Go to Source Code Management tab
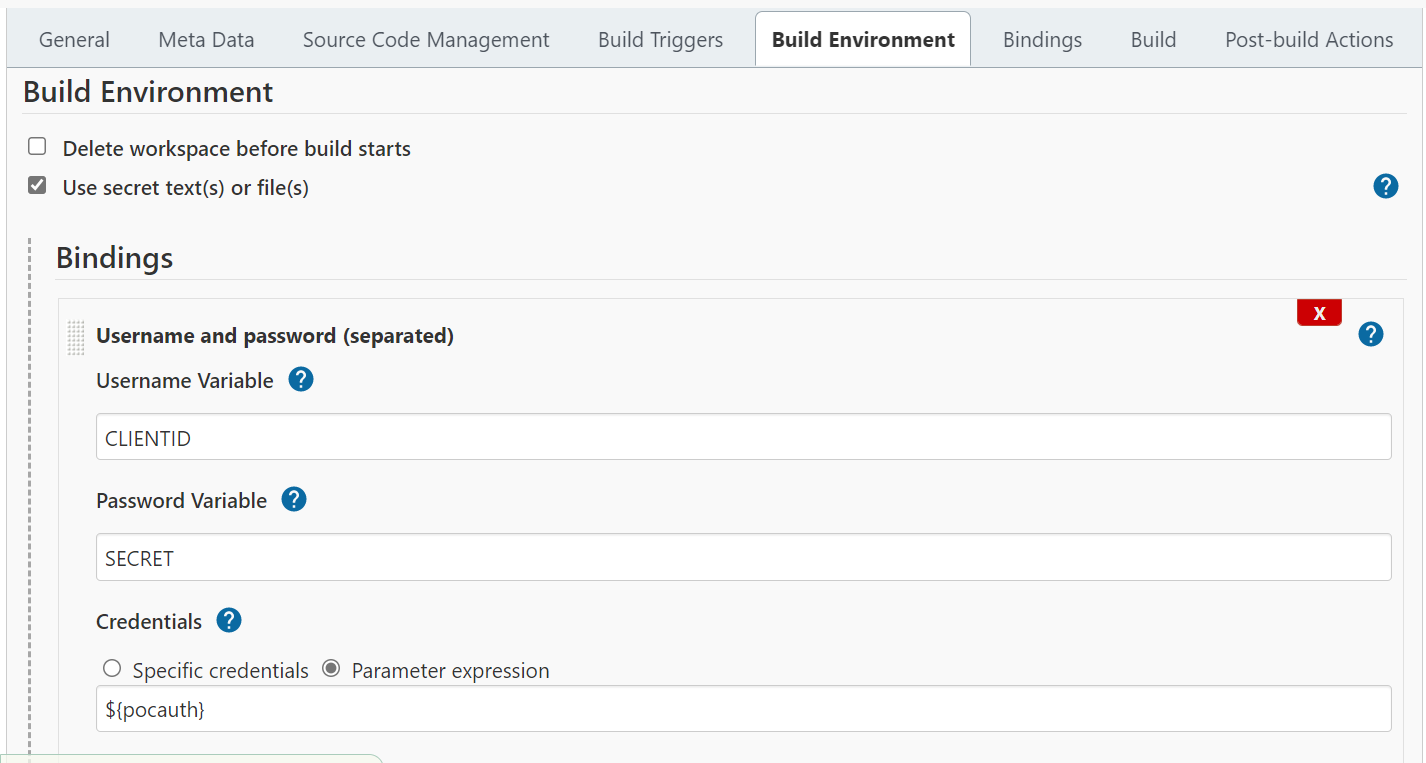This screenshot has height=763, width=1426. [426, 40]
